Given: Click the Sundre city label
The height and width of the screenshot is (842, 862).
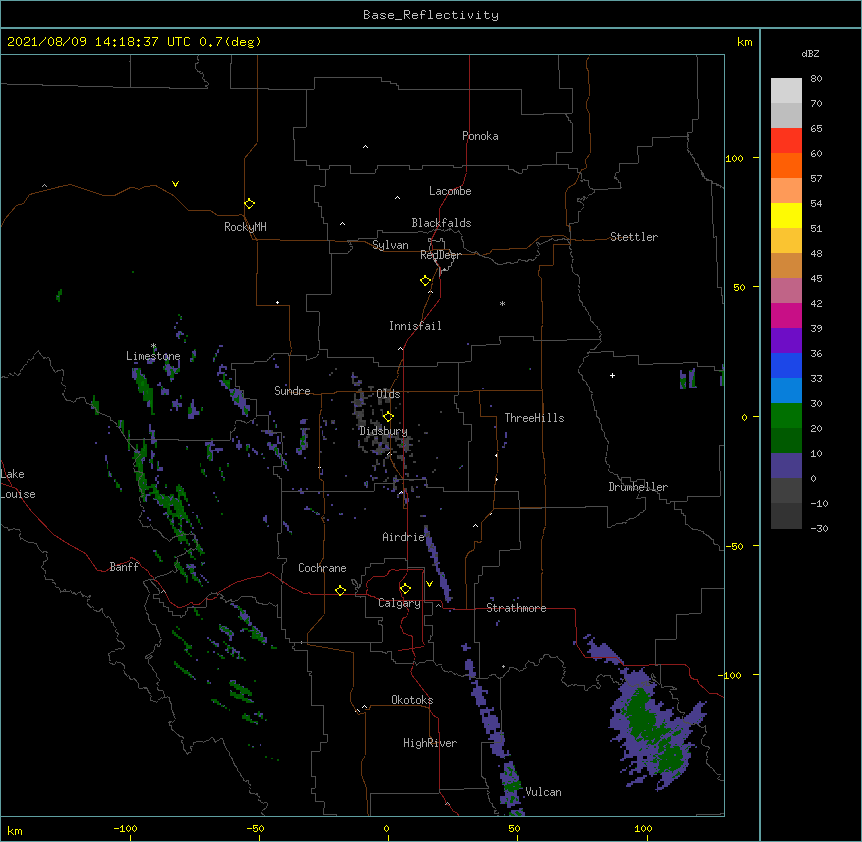Looking at the screenshot, I should (292, 391).
